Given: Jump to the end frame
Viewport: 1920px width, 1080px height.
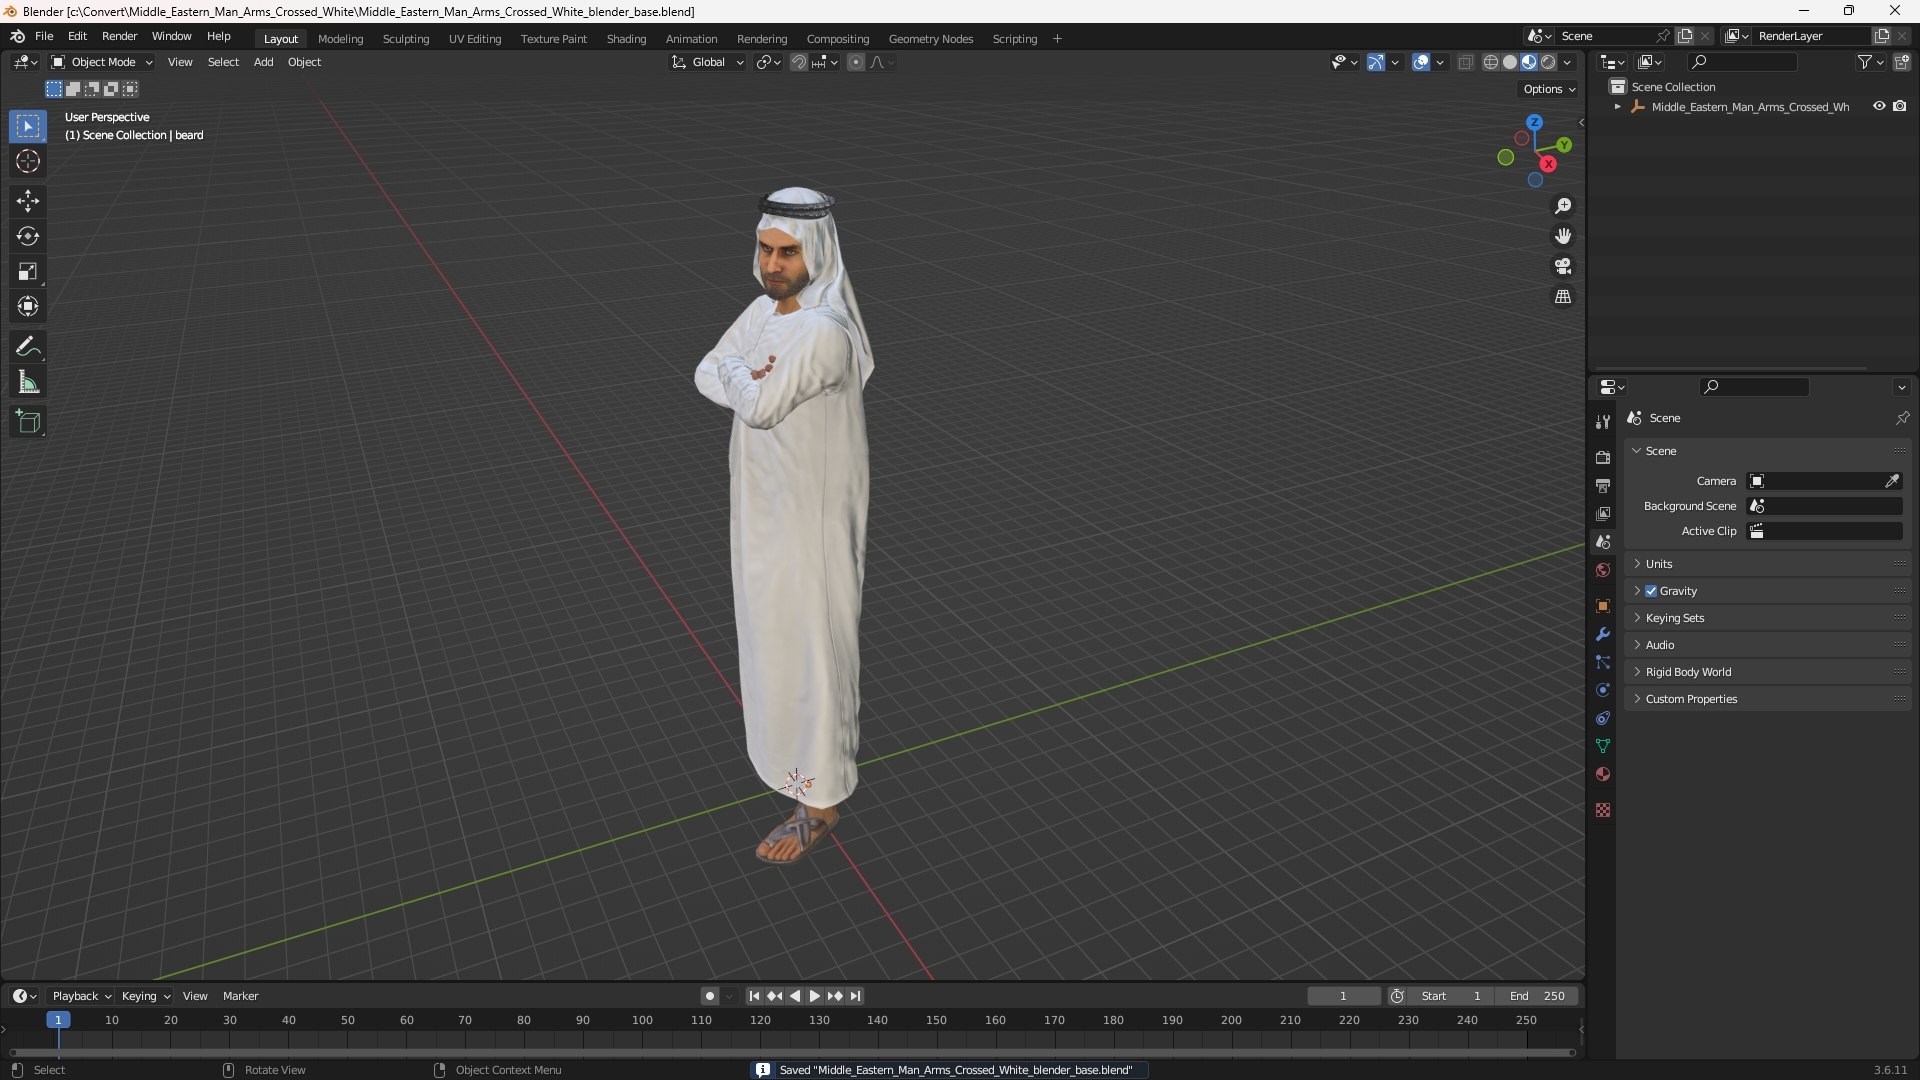Looking at the screenshot, I should pos(855,996).
